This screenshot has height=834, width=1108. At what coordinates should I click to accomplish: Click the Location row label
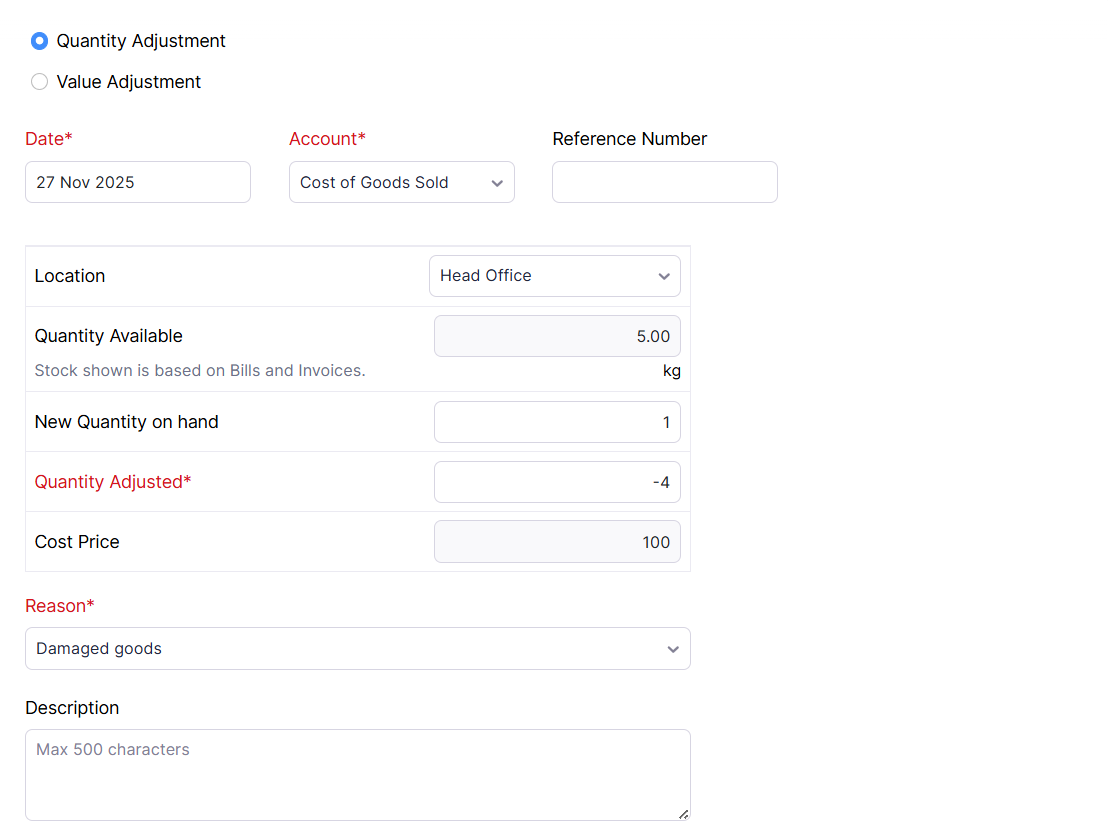[70, 276]
